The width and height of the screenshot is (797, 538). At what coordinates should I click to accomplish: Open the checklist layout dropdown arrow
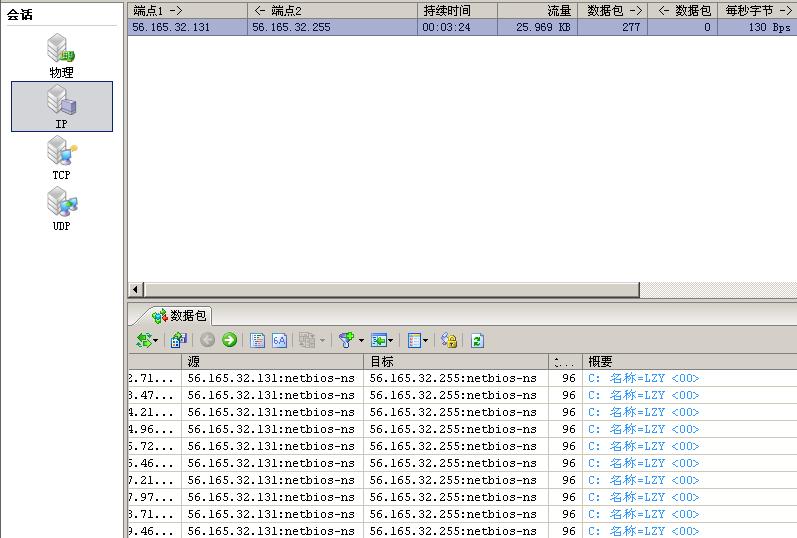point(425,340)
